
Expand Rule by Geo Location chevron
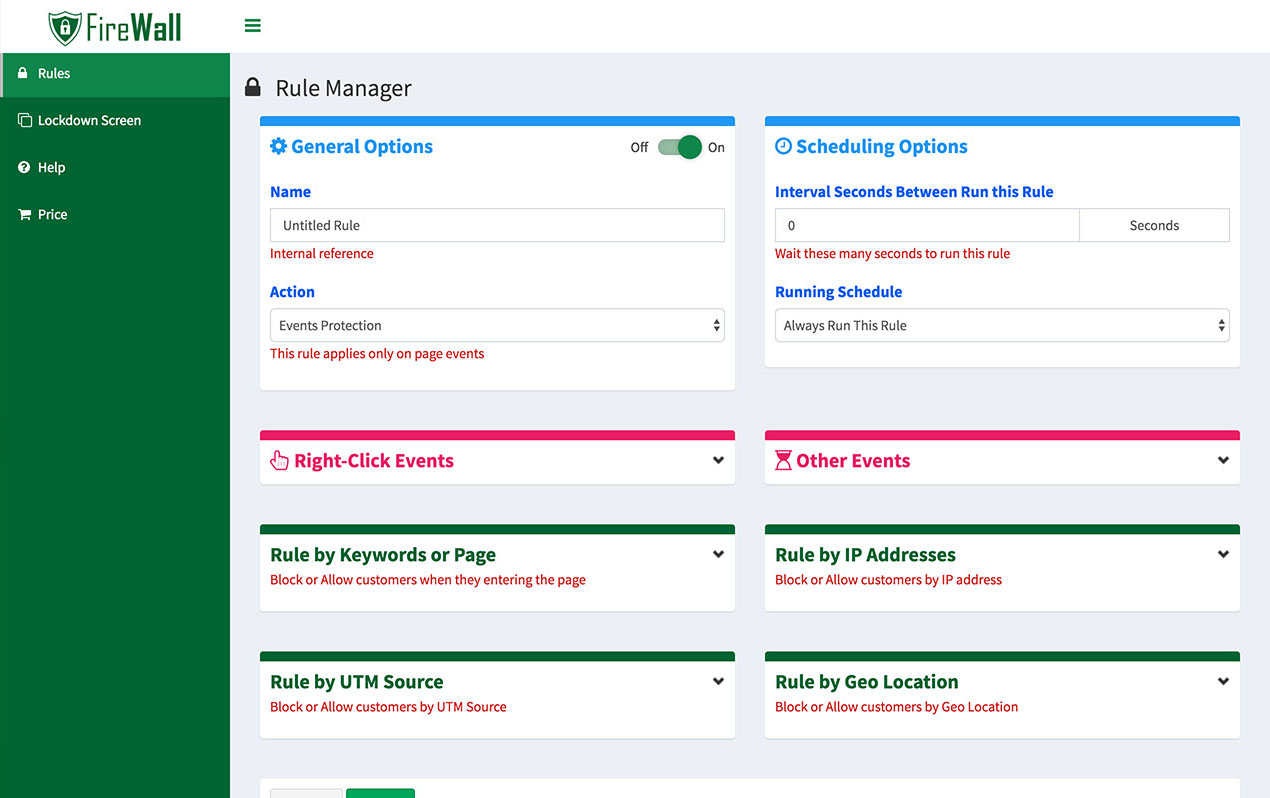(x=1223, y=681)
